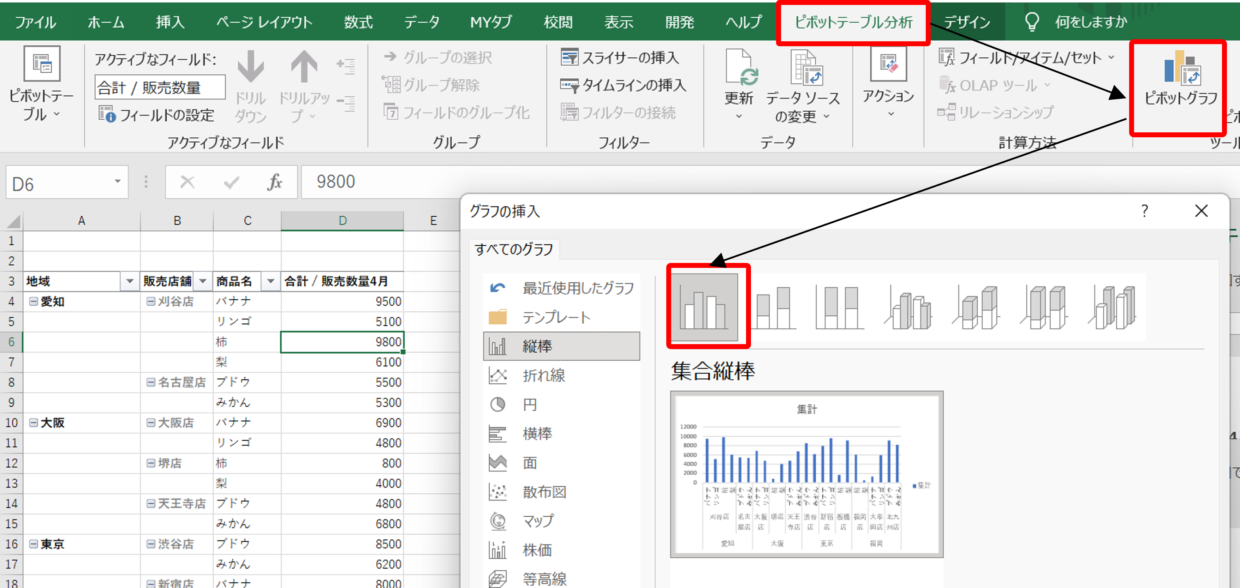Click the 更新 refresh icon
This screenshot has width=1240, height=588.
(x=739, y=69)
